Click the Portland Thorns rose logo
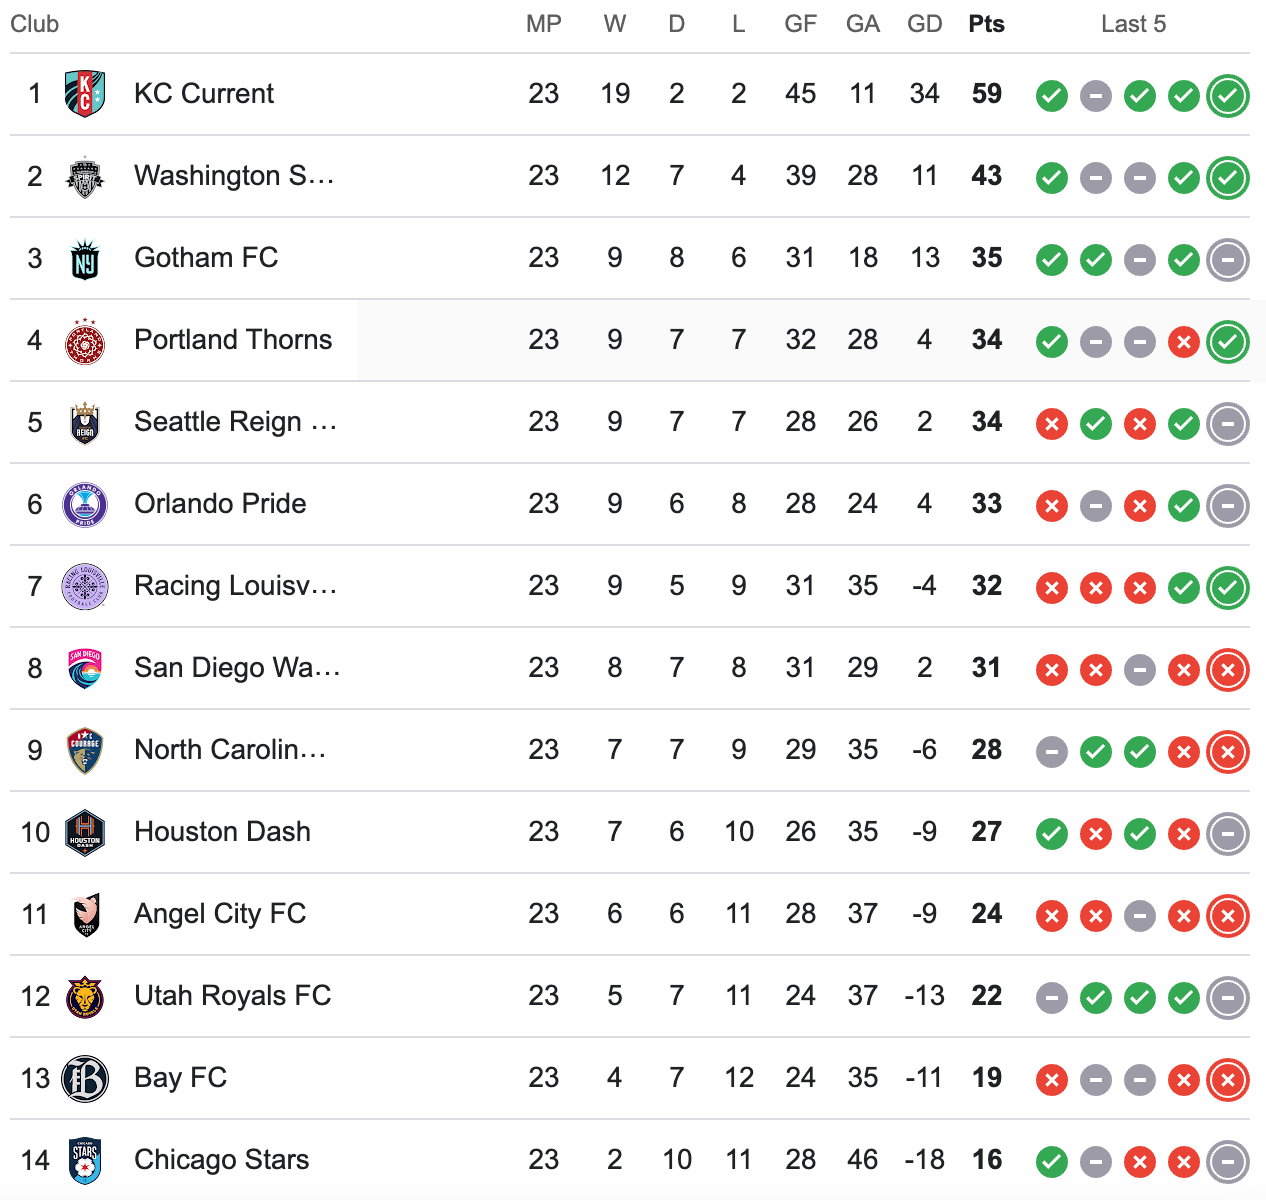The width and height of the screenshot is (1266, 1200). tap(85, 340)
